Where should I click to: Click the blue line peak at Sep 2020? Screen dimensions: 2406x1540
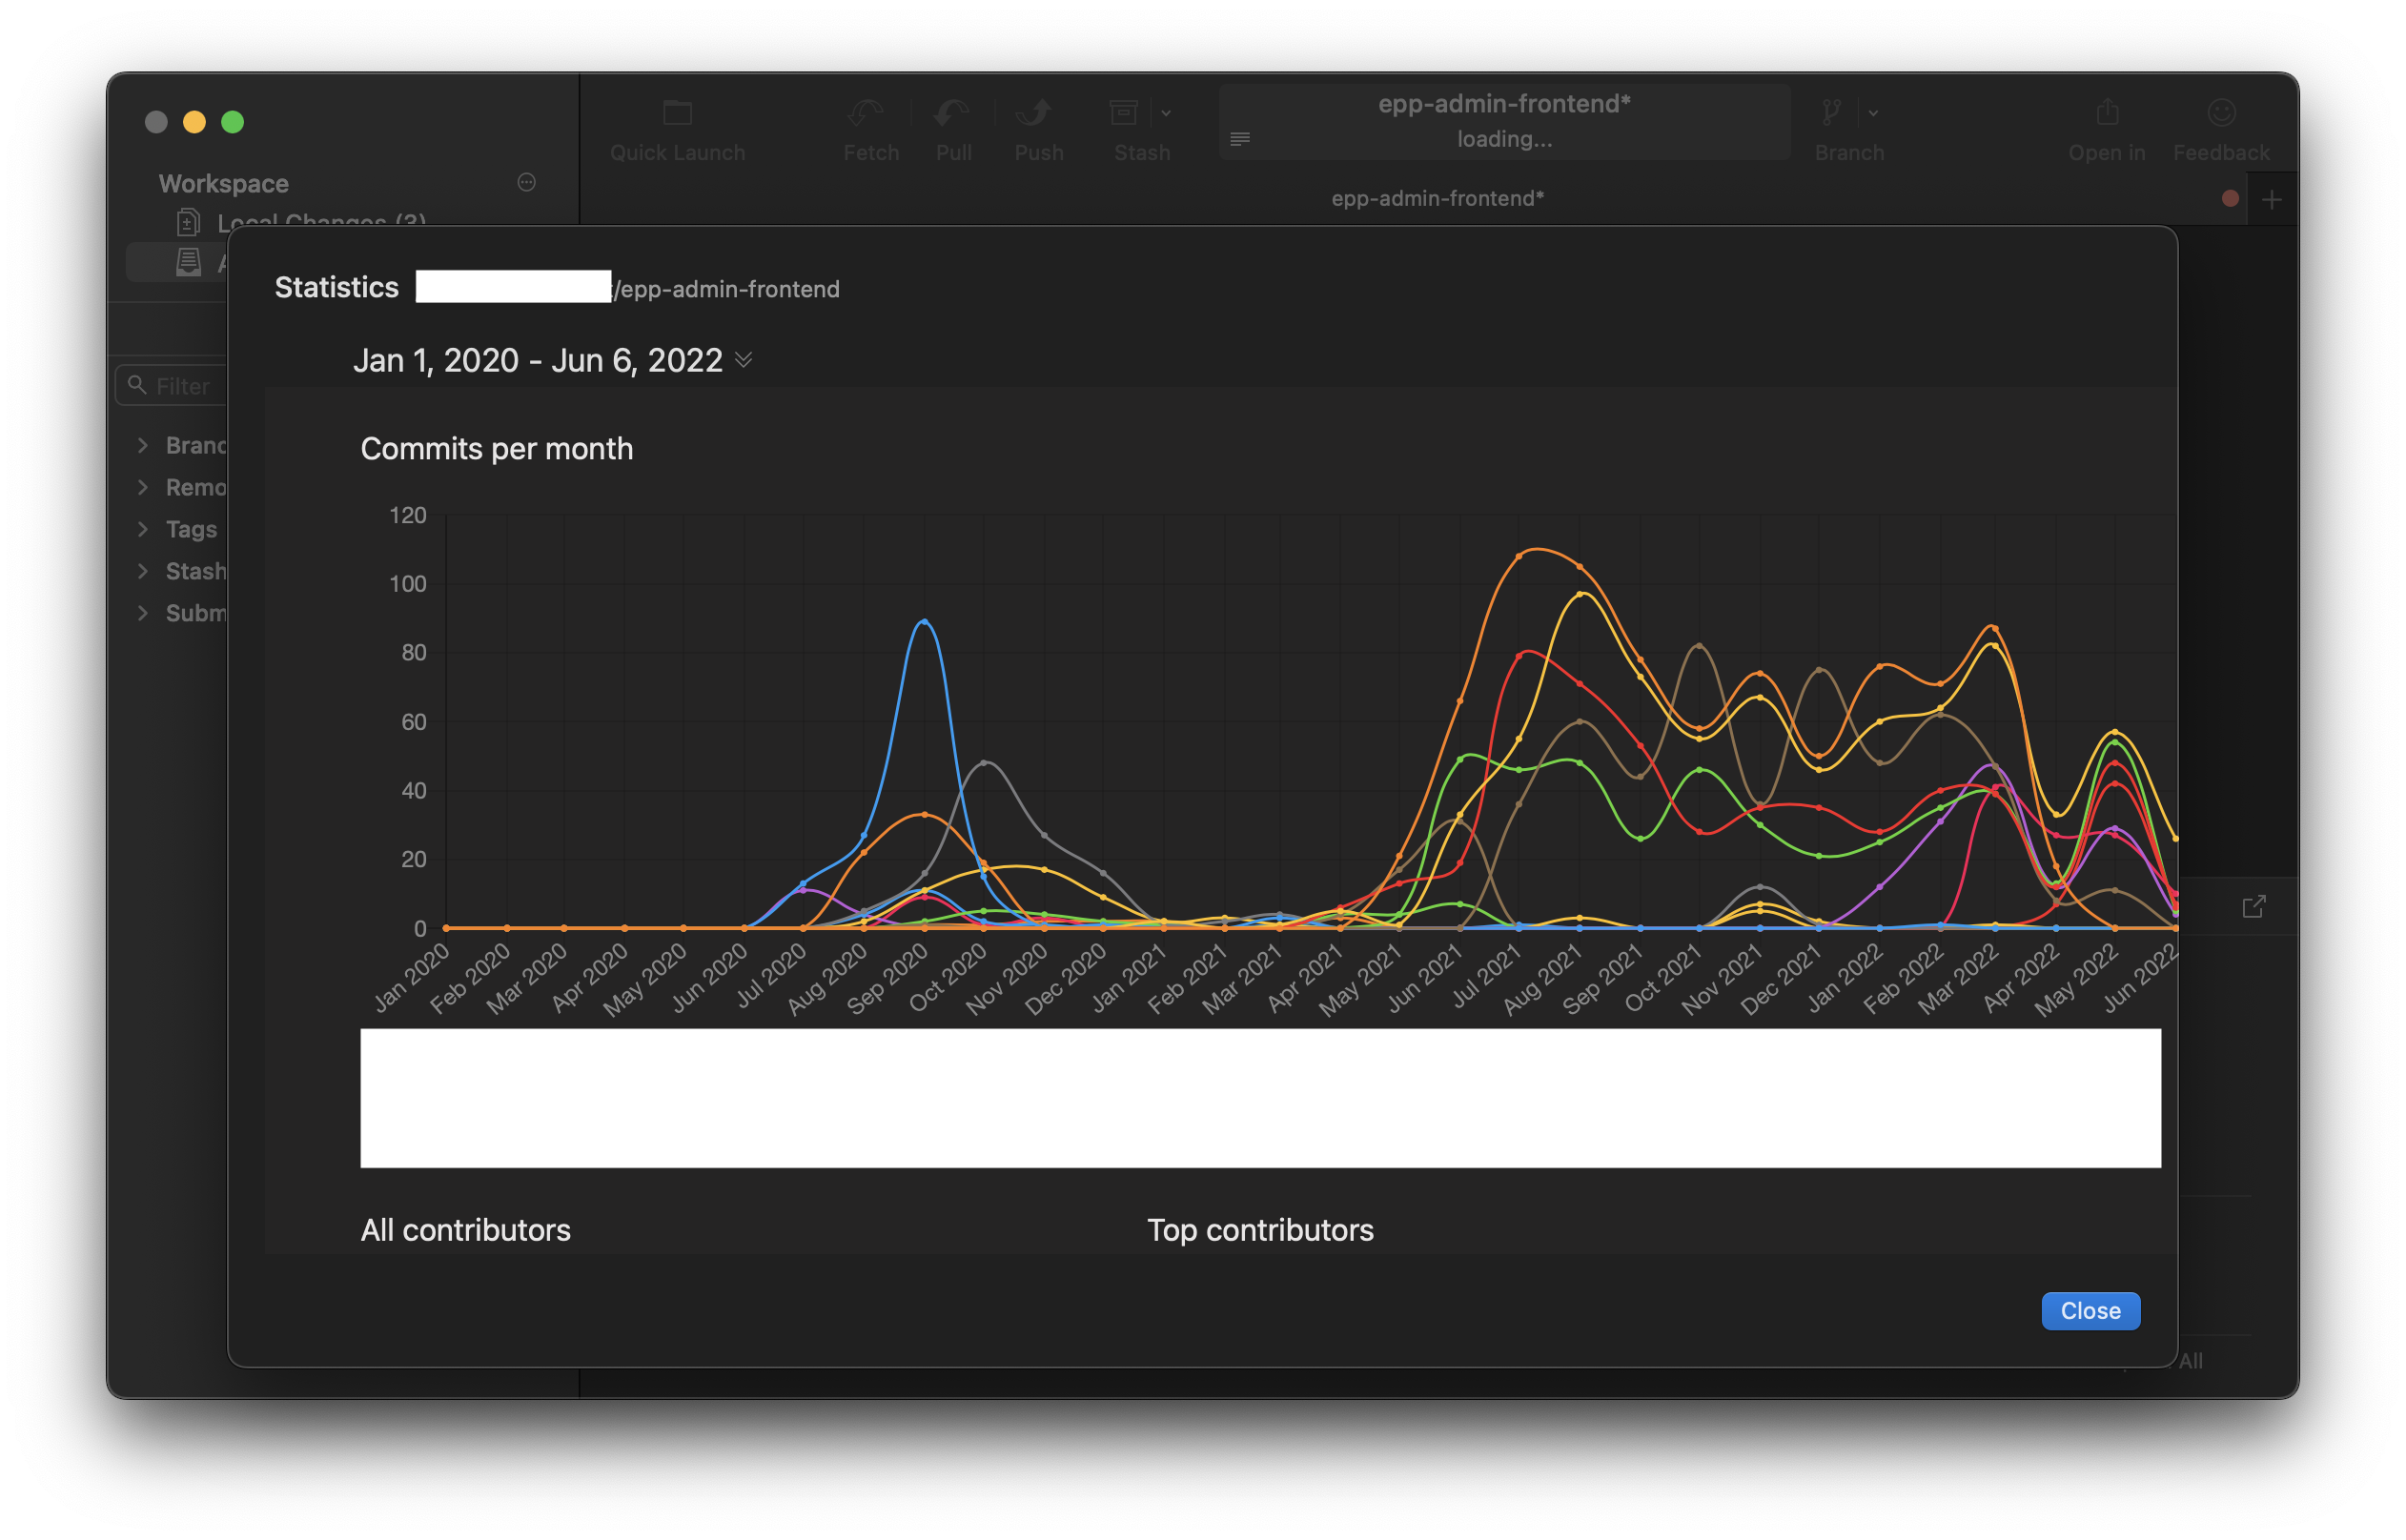[924, 622]
